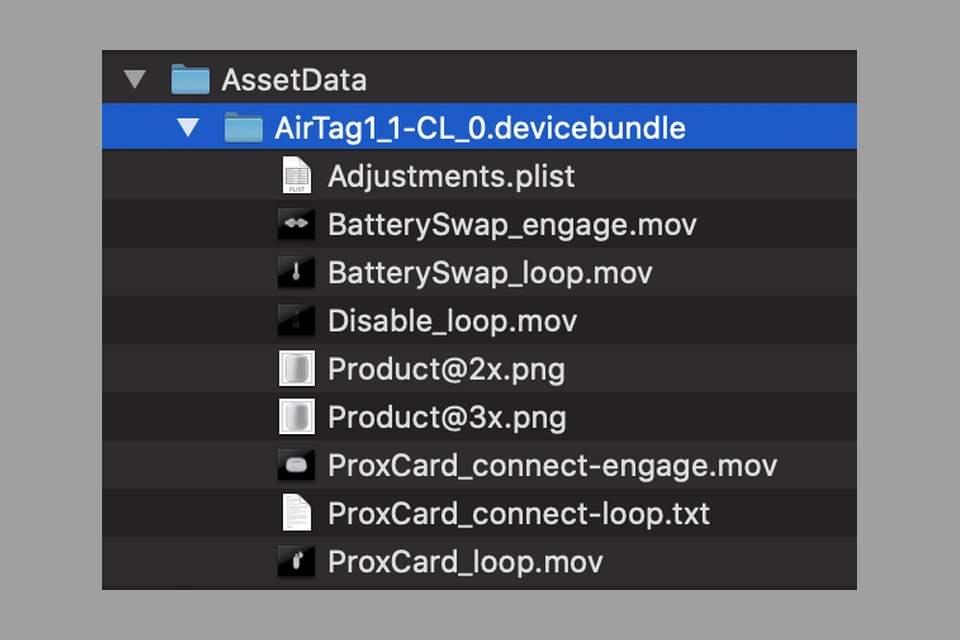Viewport: 960px width, 640px height.
Task: Select Disable_loop.mov file name
Action: click(452, 321)
